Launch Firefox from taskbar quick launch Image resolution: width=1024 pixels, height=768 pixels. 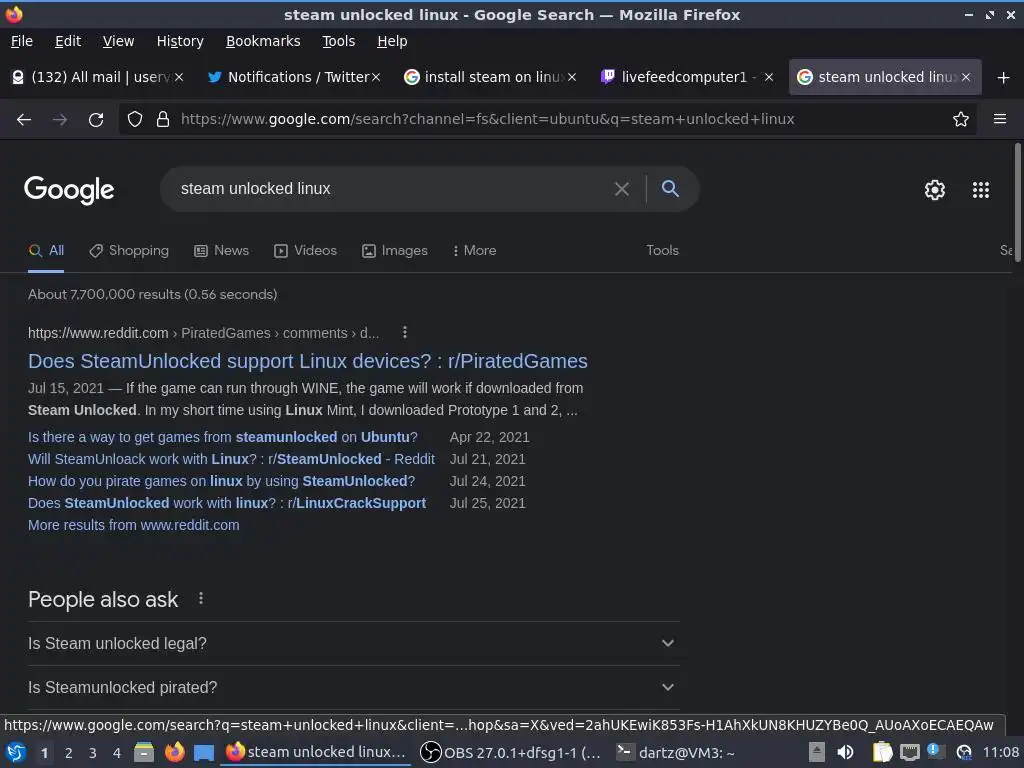coord(174,753)
